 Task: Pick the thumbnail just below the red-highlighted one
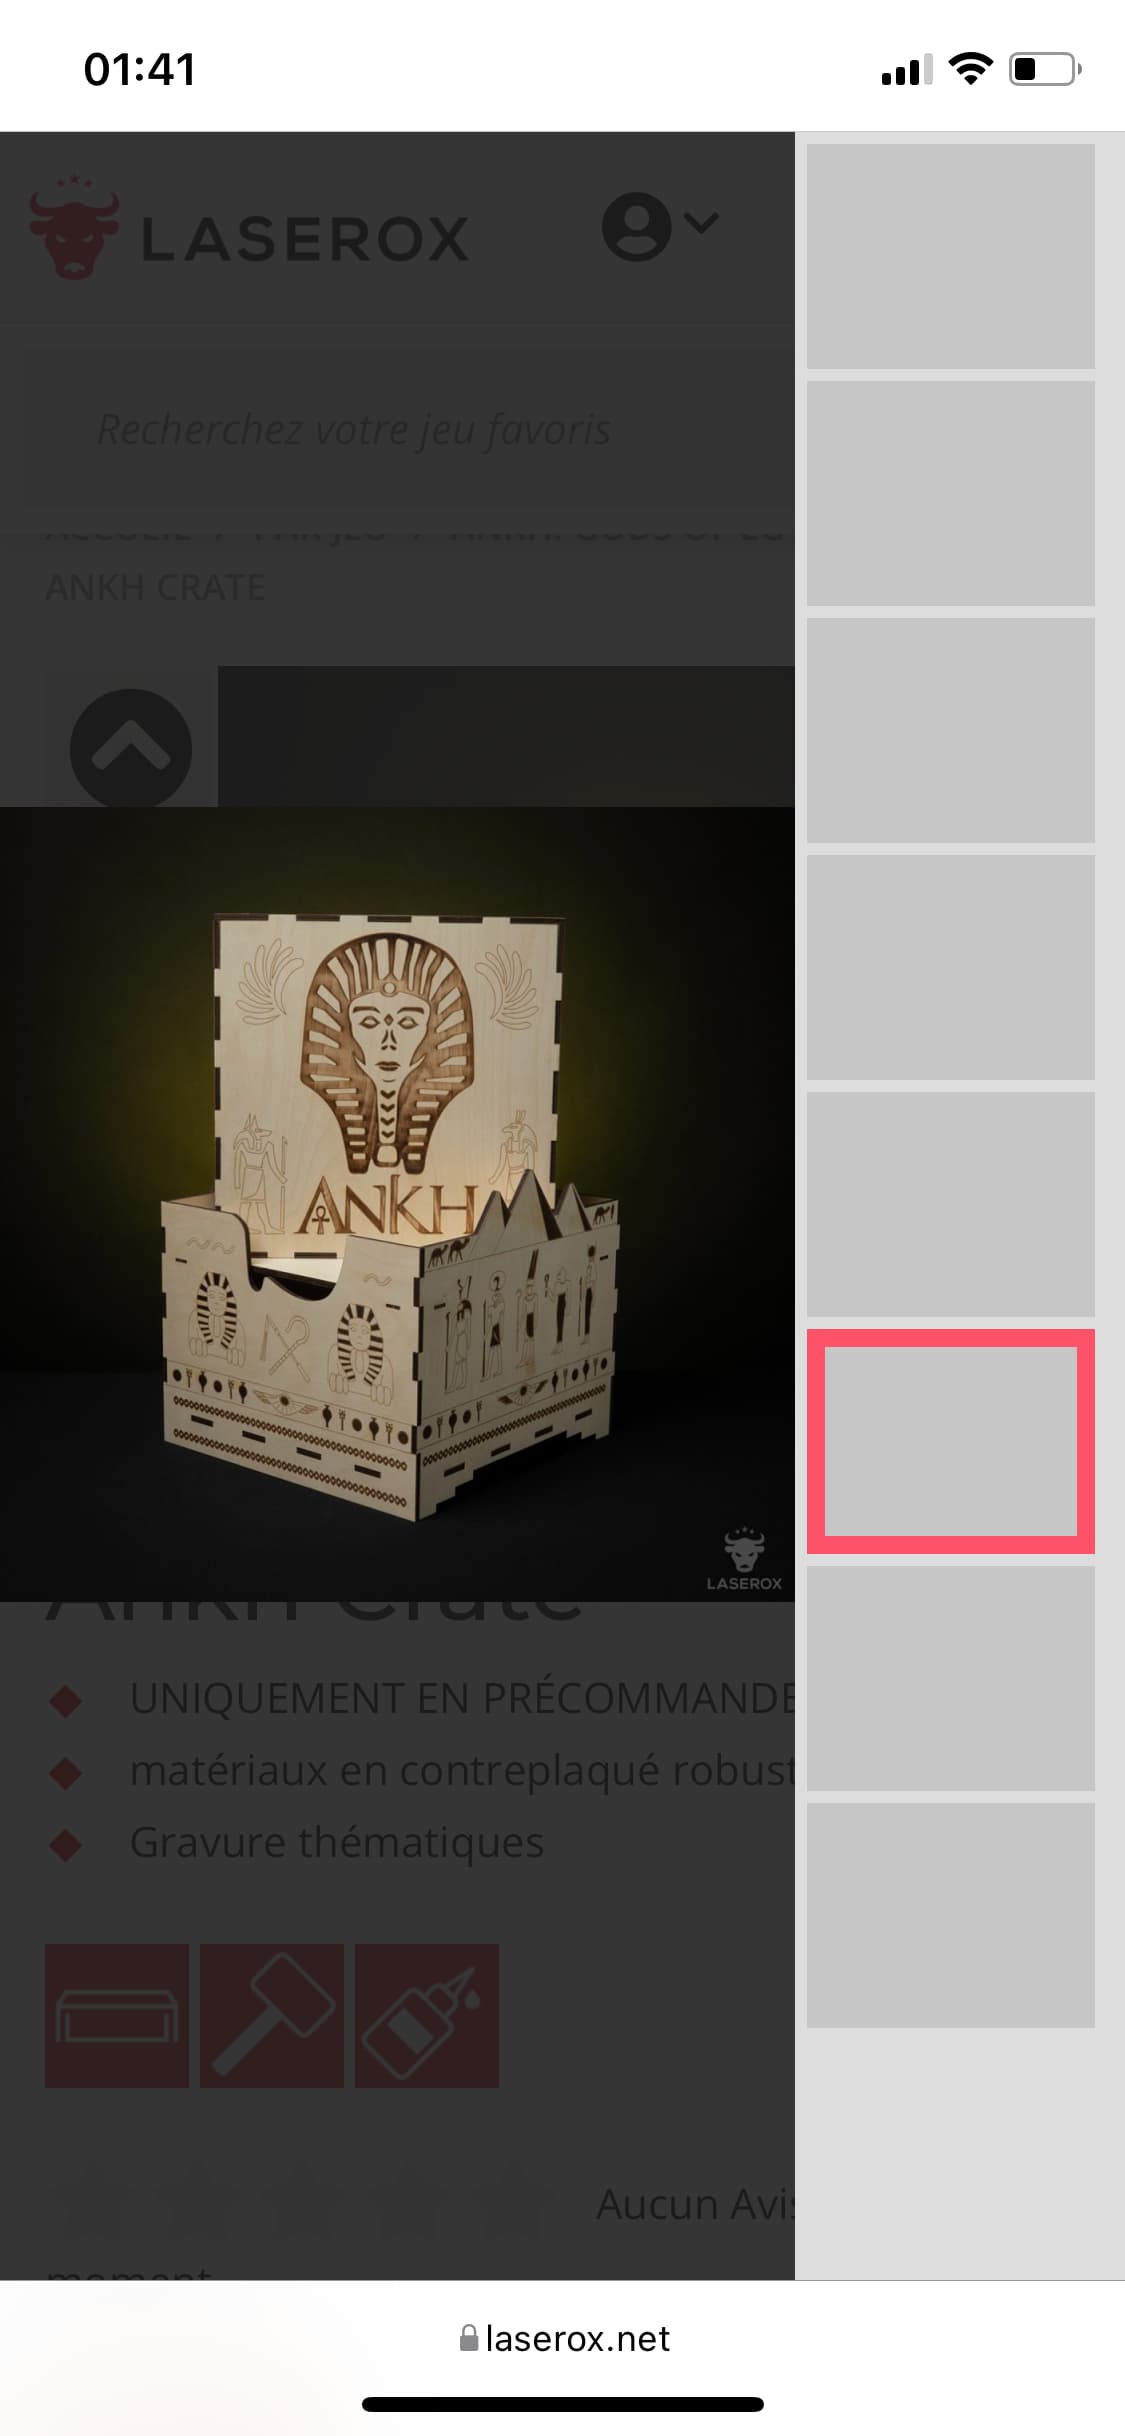click(x=951, y=1678)
